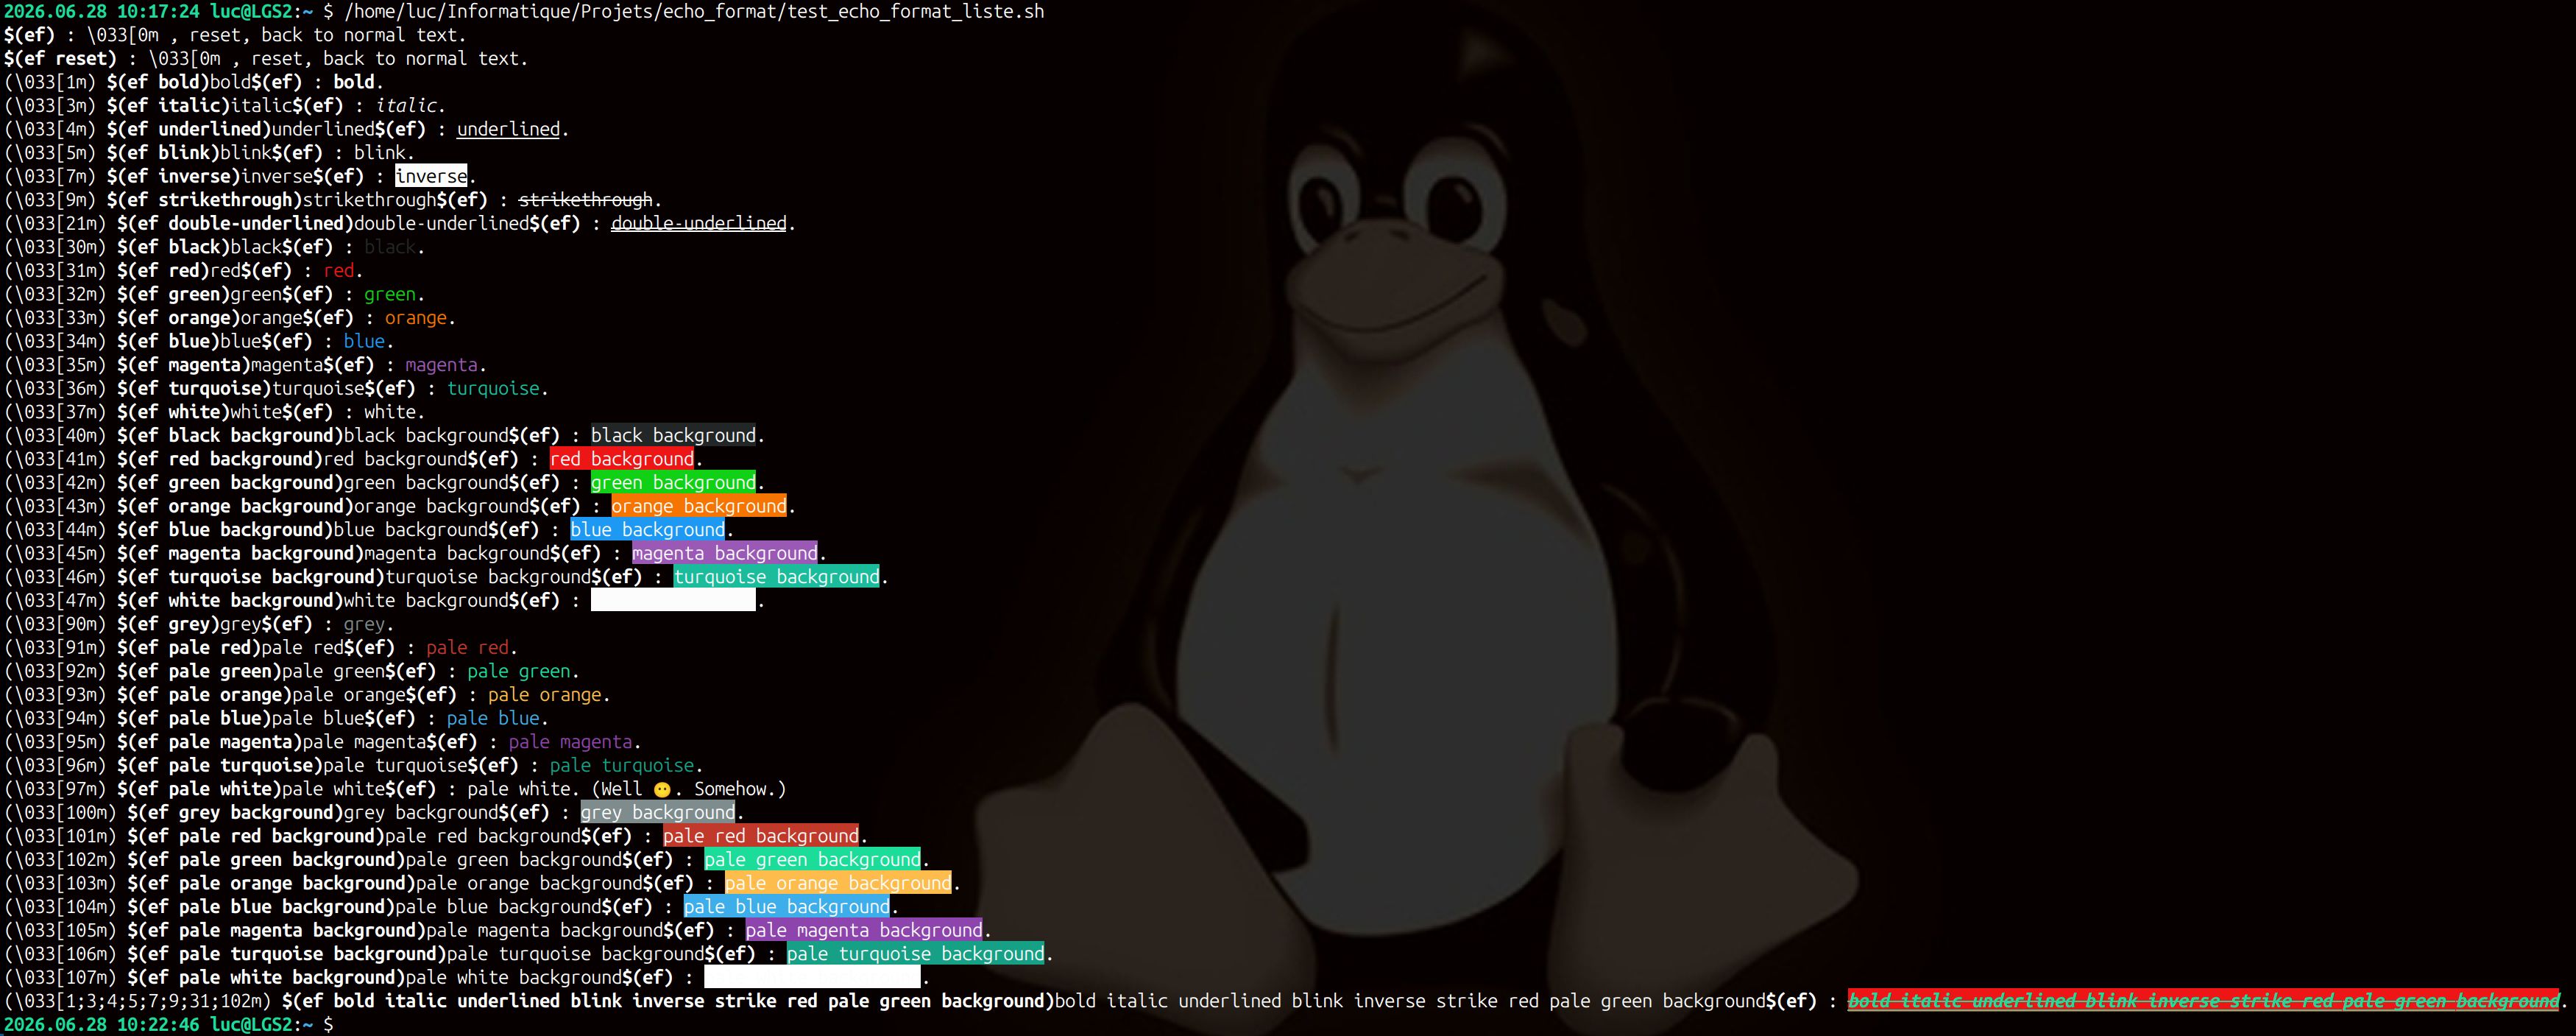Click the turquoise background highlighted text

777,577
